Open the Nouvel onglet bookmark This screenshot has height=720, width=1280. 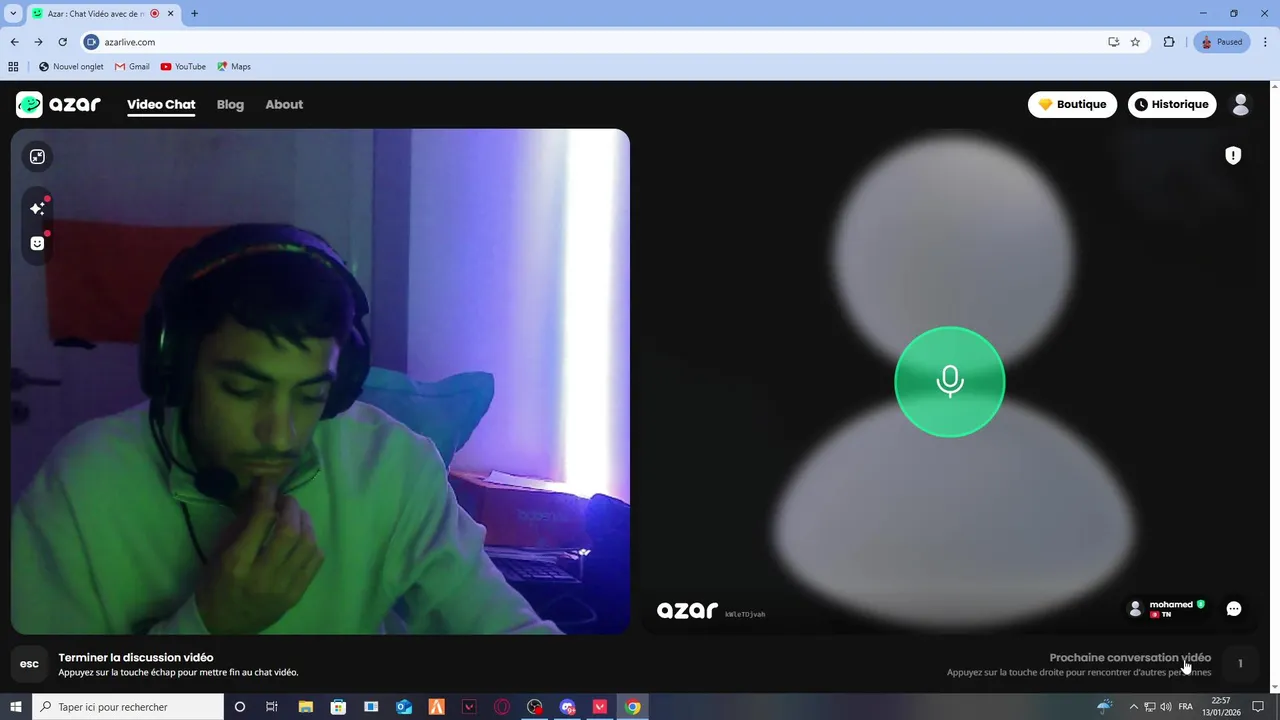71,66
